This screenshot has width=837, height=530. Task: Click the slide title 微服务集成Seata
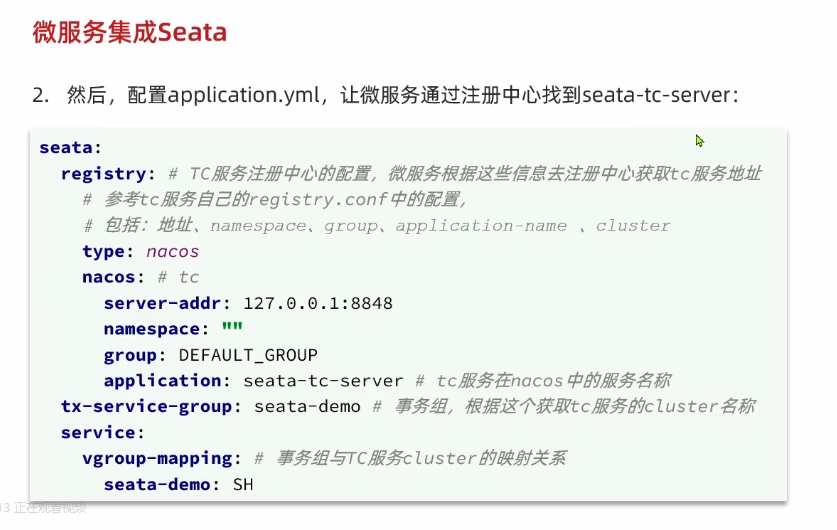pos(129,33)
